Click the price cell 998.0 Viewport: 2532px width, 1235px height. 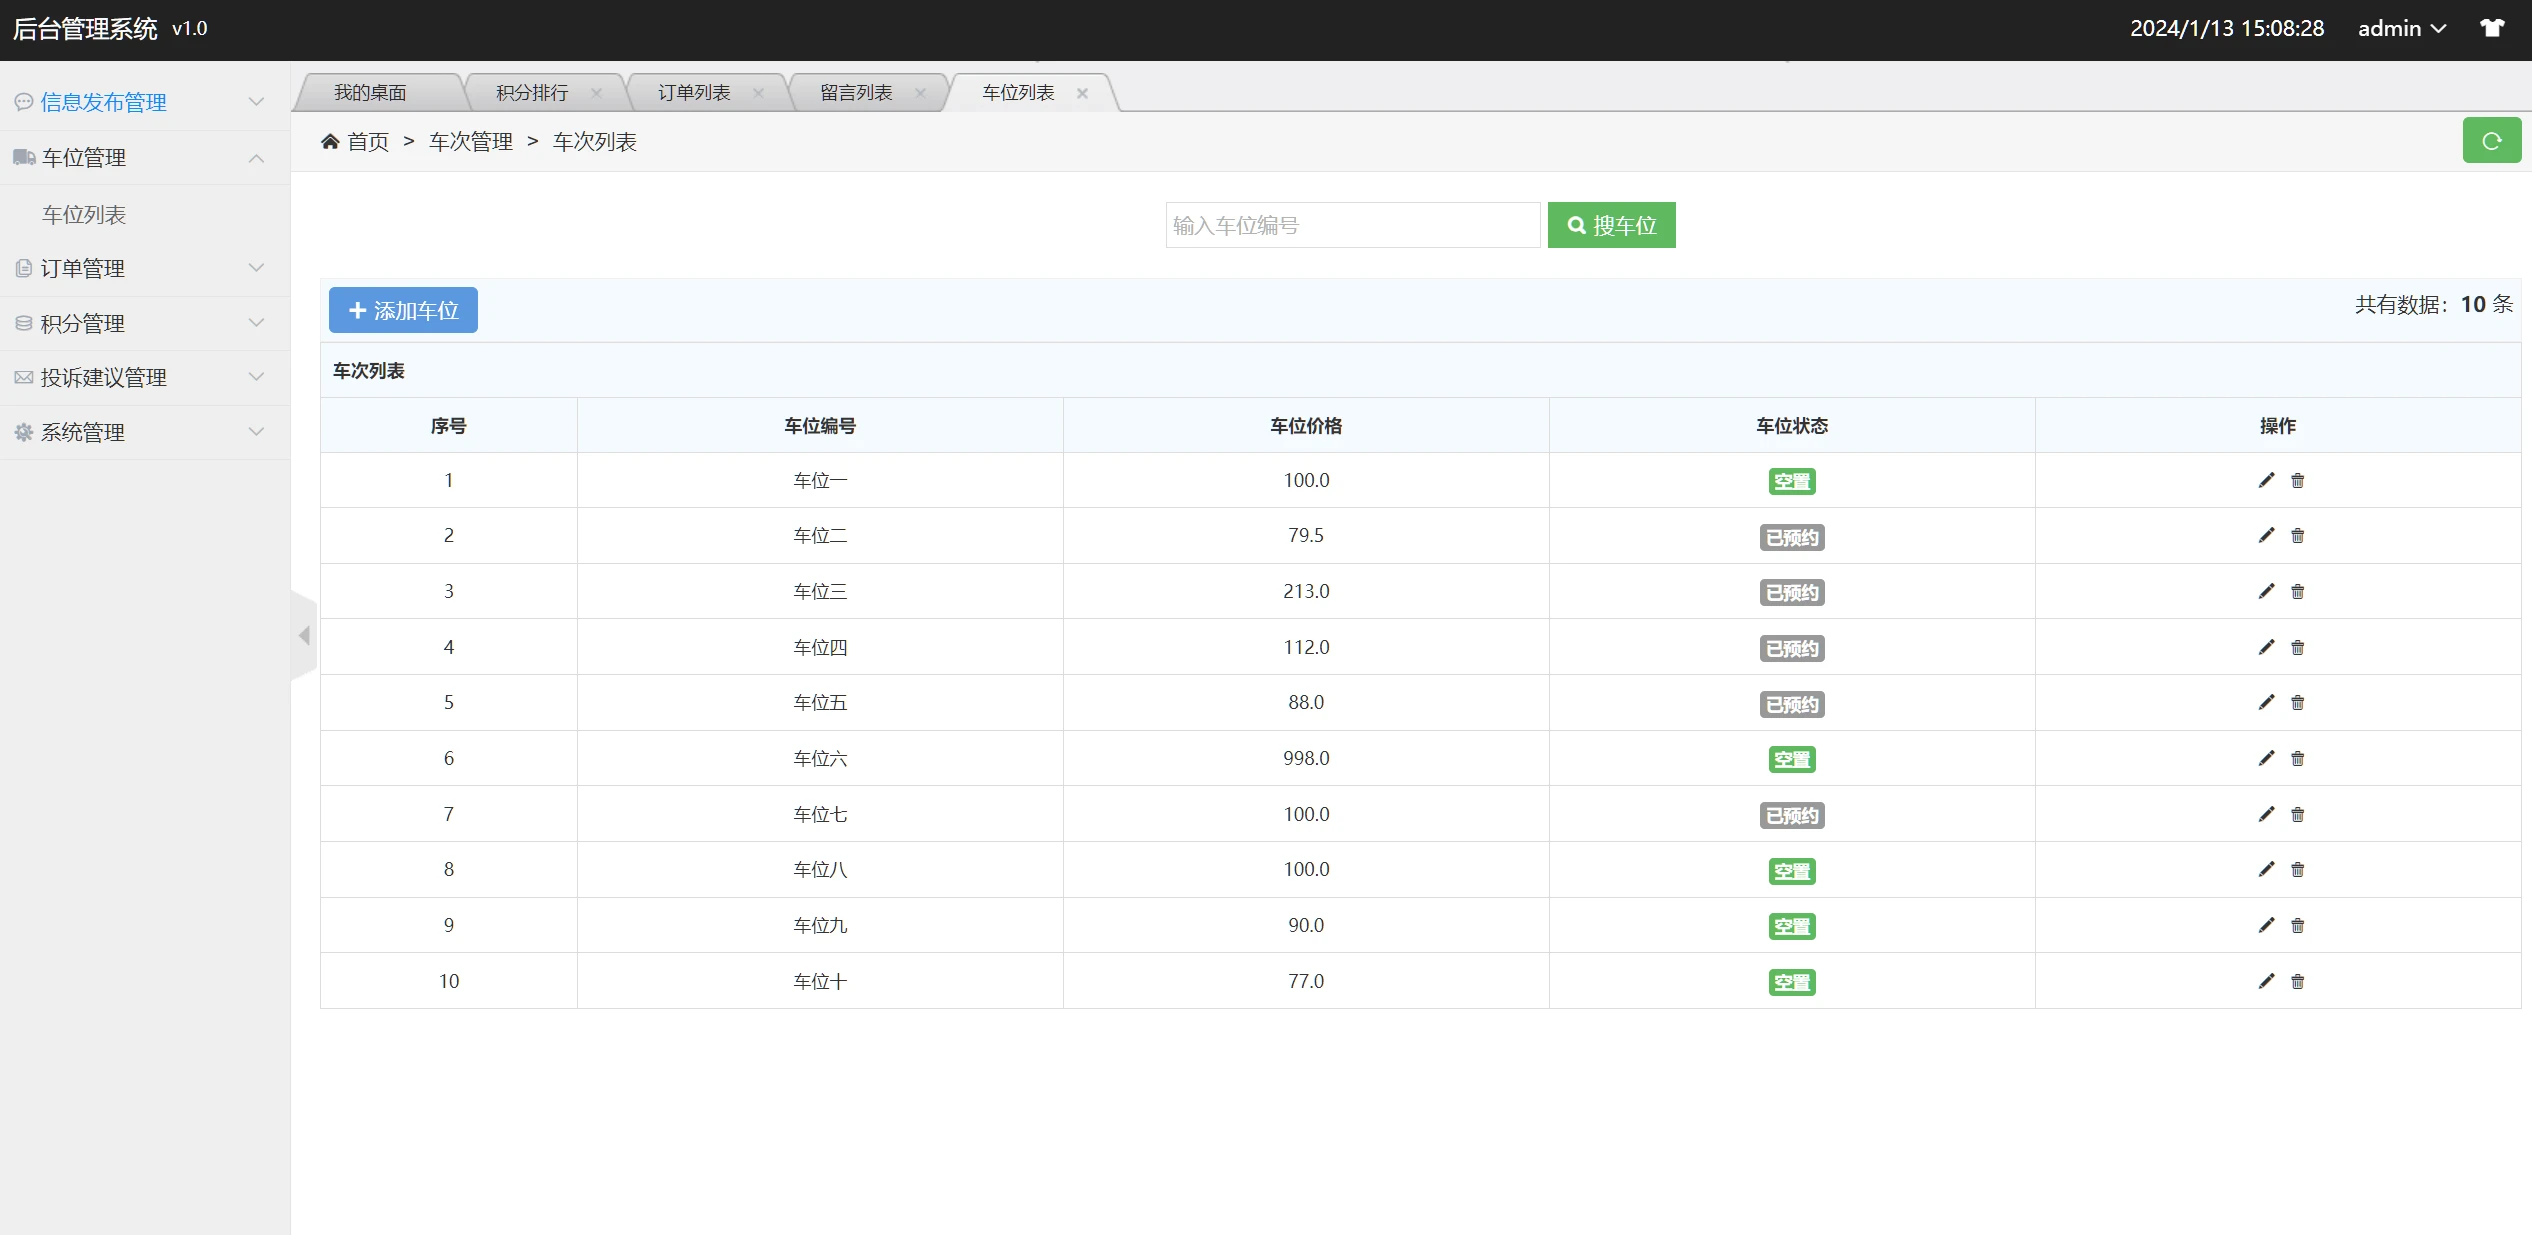pos(1306,759)
